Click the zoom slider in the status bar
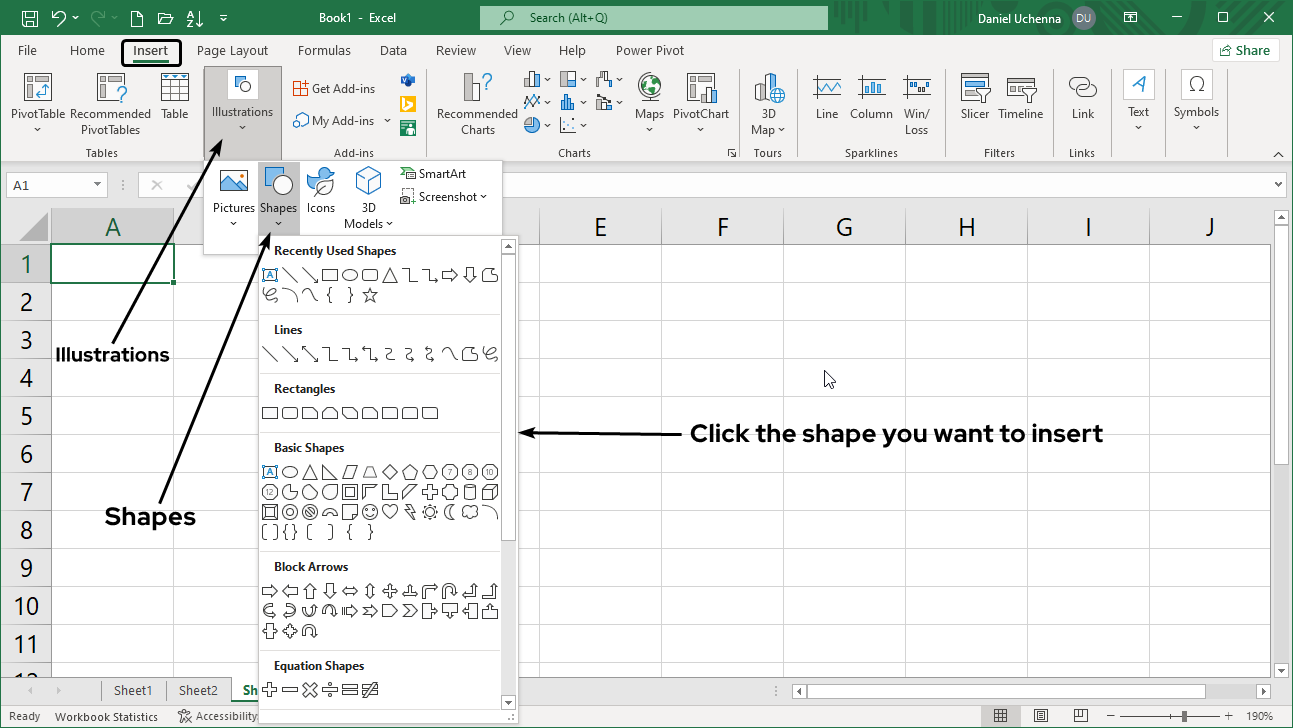Image resolution: width=1293 pixels, height=728 pixels. (x=1184, y=716)
